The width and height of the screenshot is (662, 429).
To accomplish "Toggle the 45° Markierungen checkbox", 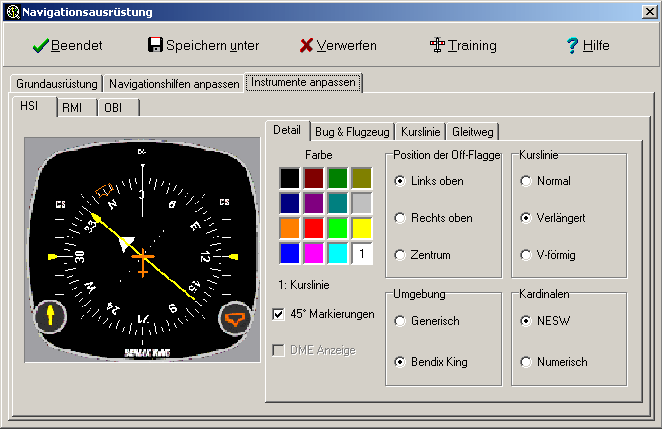I will [279, 314].
